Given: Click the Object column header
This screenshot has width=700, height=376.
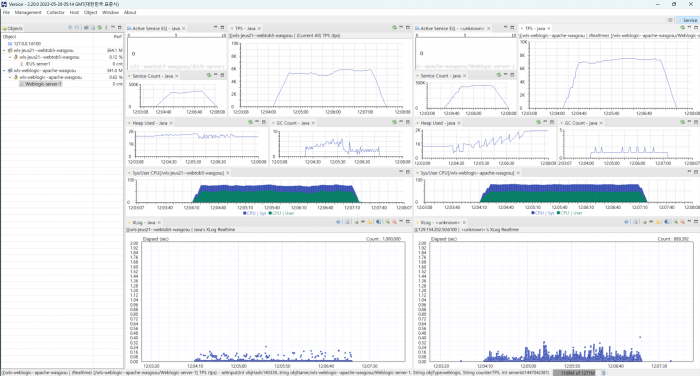Looking at the screenshot, I should 47,37.
